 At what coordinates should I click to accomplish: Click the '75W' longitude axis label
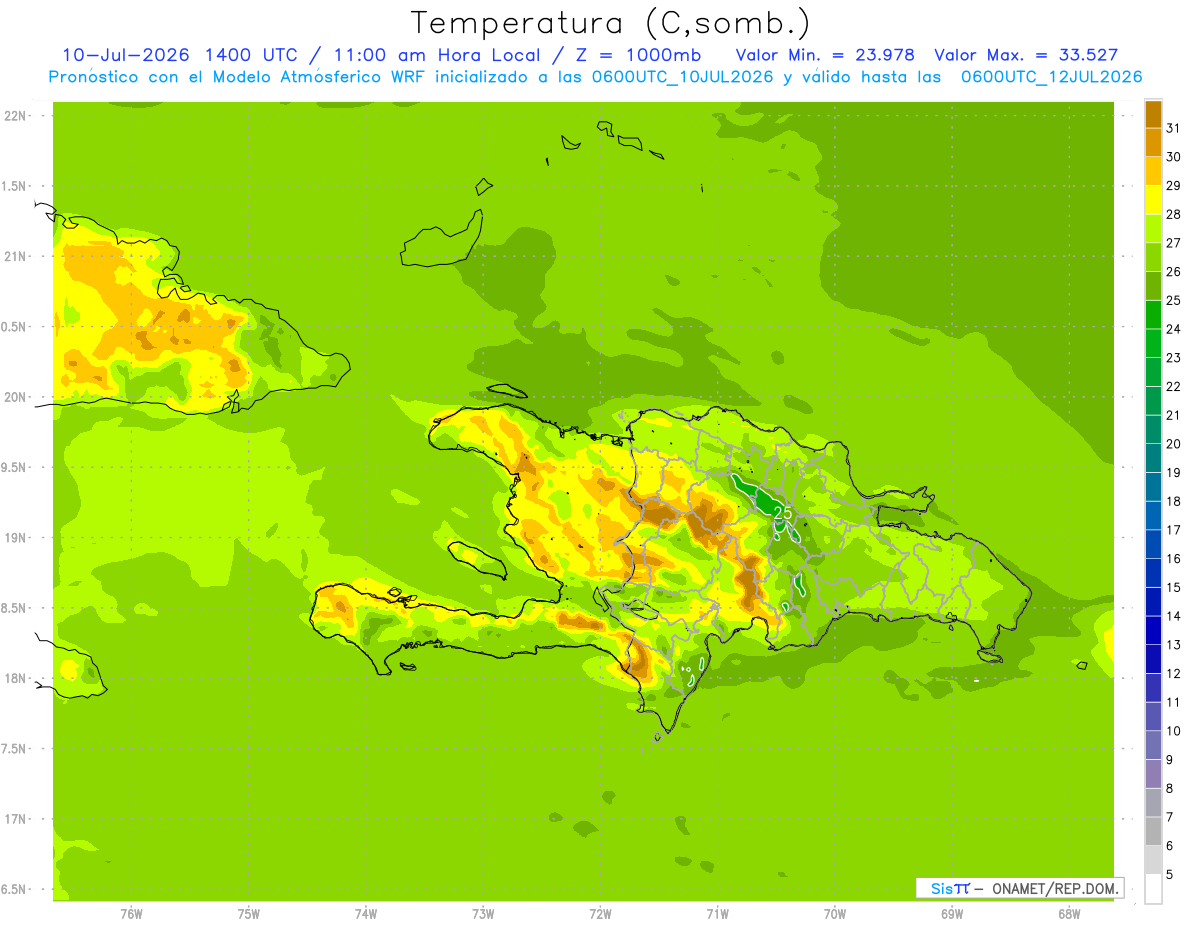coord(249,914)
